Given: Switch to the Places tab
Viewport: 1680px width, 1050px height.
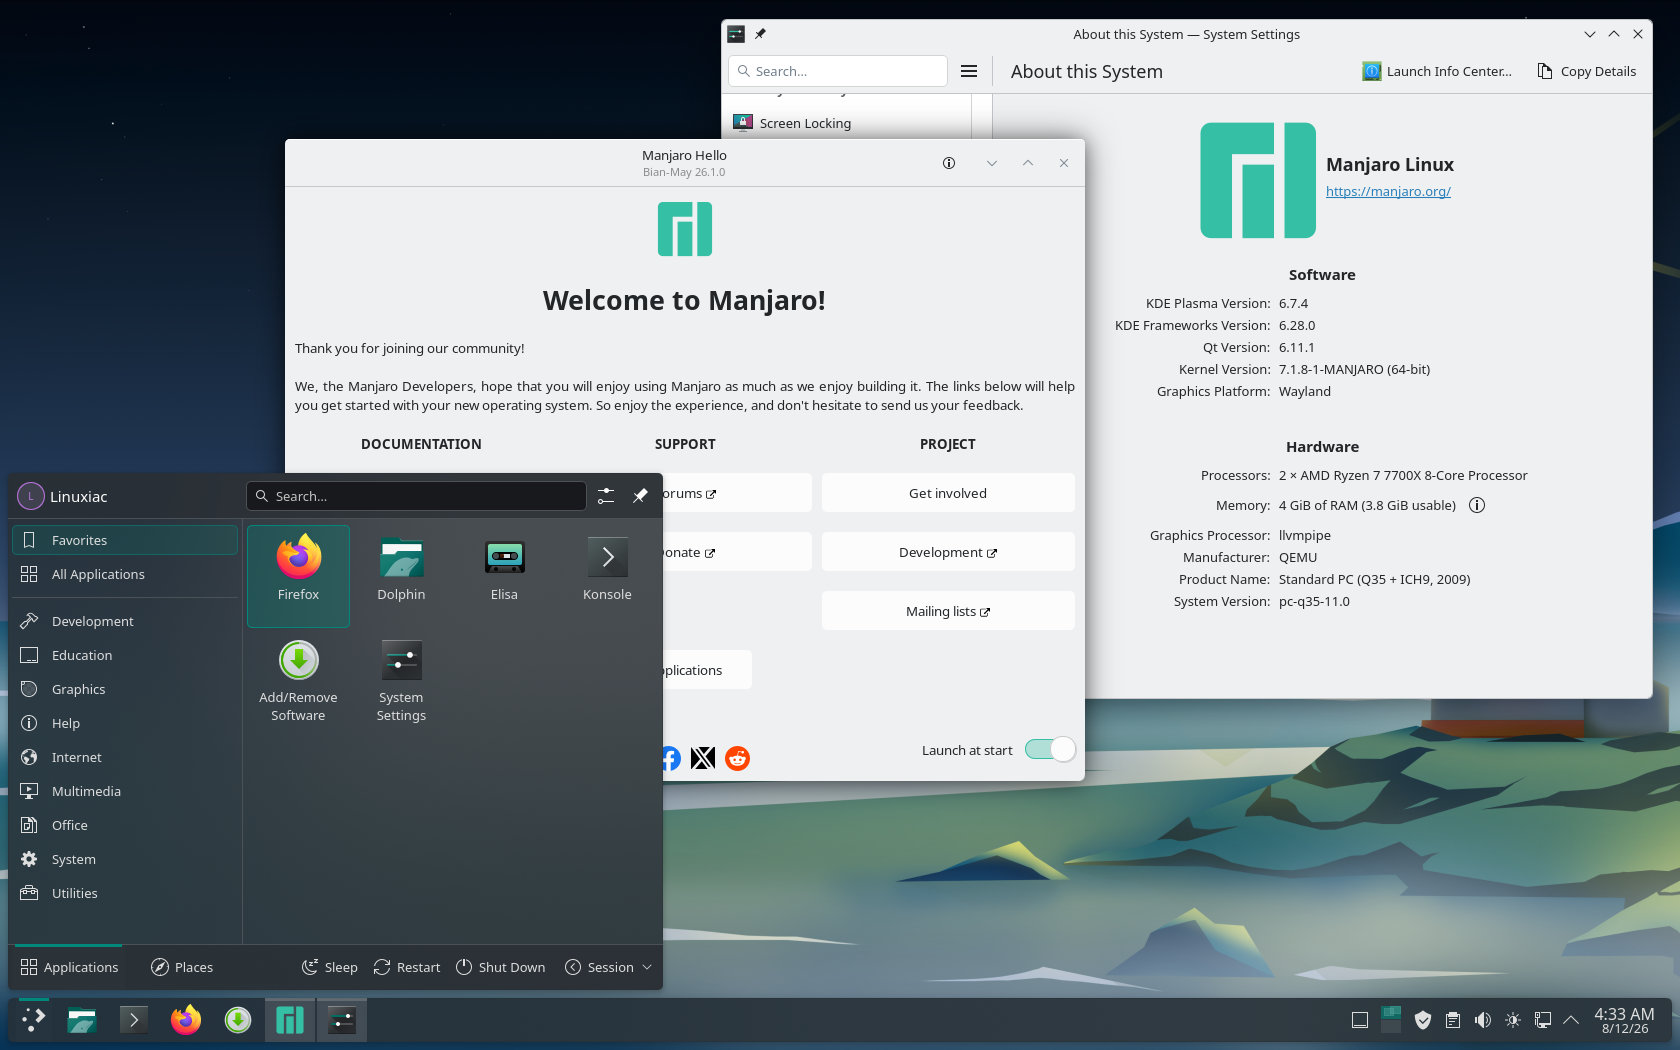Looking at the screenshot, I should pyautogui.click(x=182, y=967).
